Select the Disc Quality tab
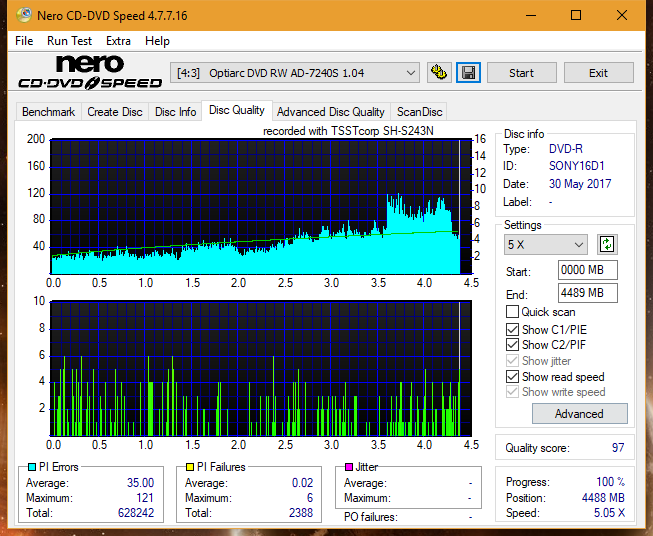653x536 pixels. point(237,110)
